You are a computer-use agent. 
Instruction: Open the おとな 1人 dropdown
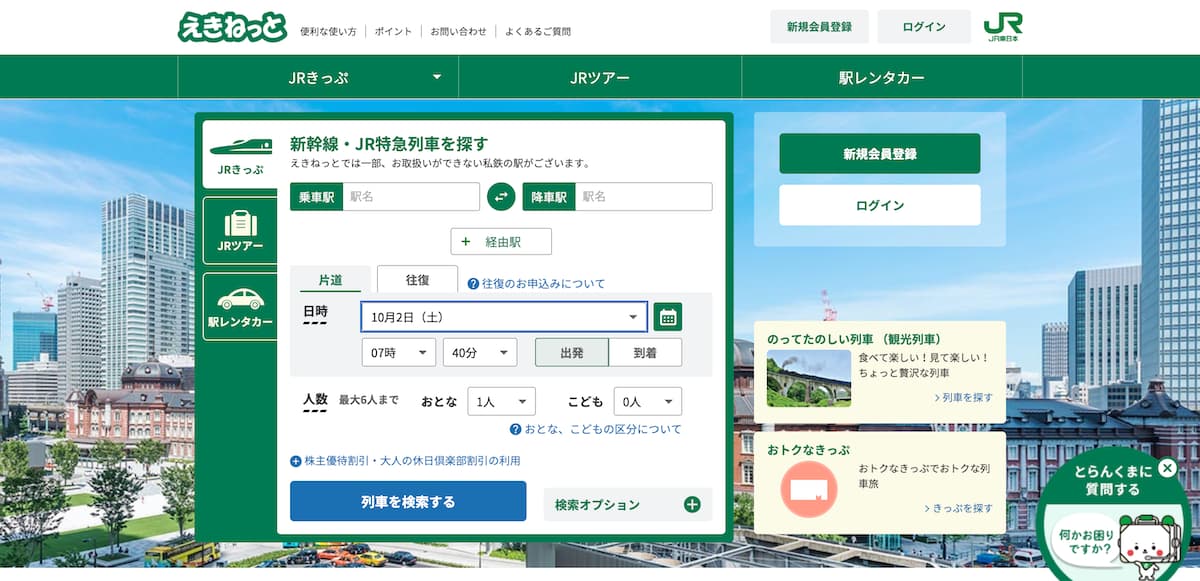click(x=501, y=401)
